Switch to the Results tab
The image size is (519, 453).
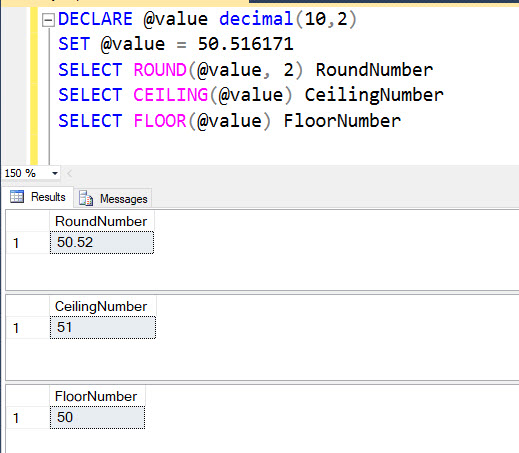pos(38,197)
